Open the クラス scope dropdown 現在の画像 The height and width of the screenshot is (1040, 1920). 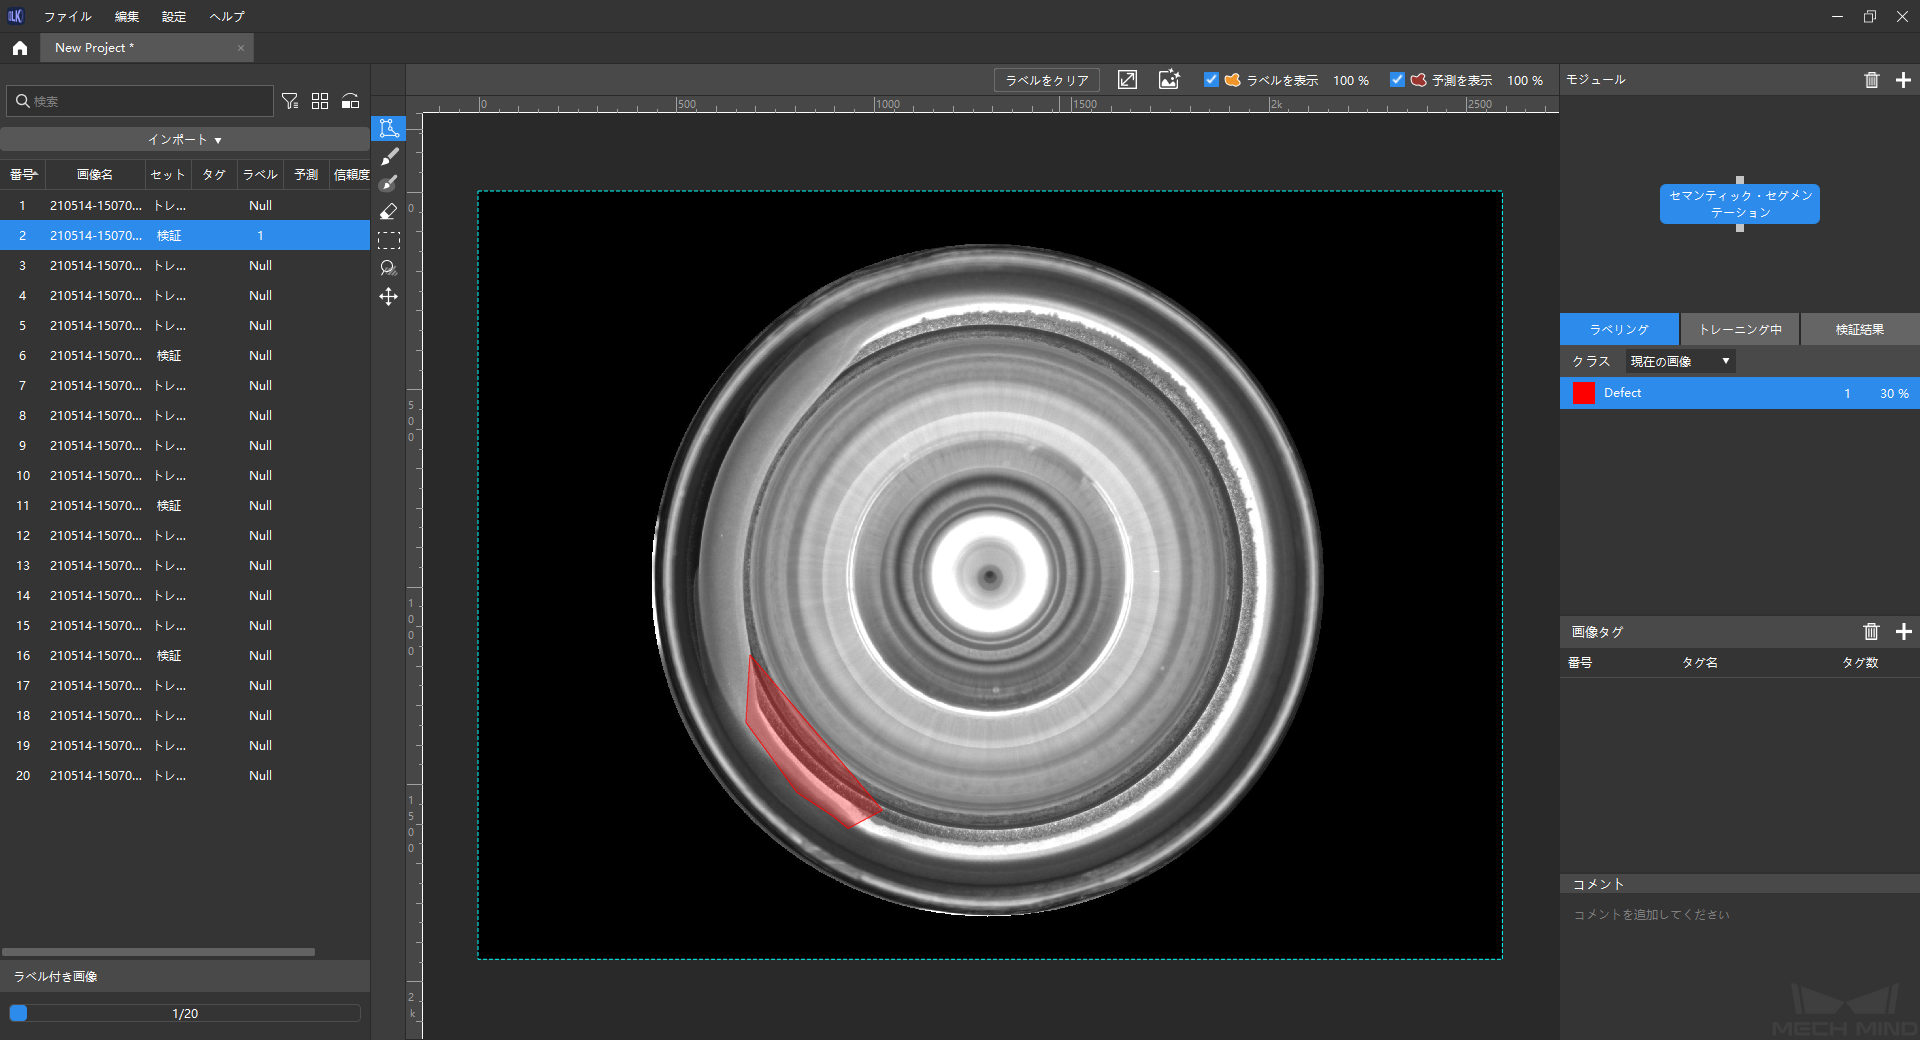(x=1680, y=361)
